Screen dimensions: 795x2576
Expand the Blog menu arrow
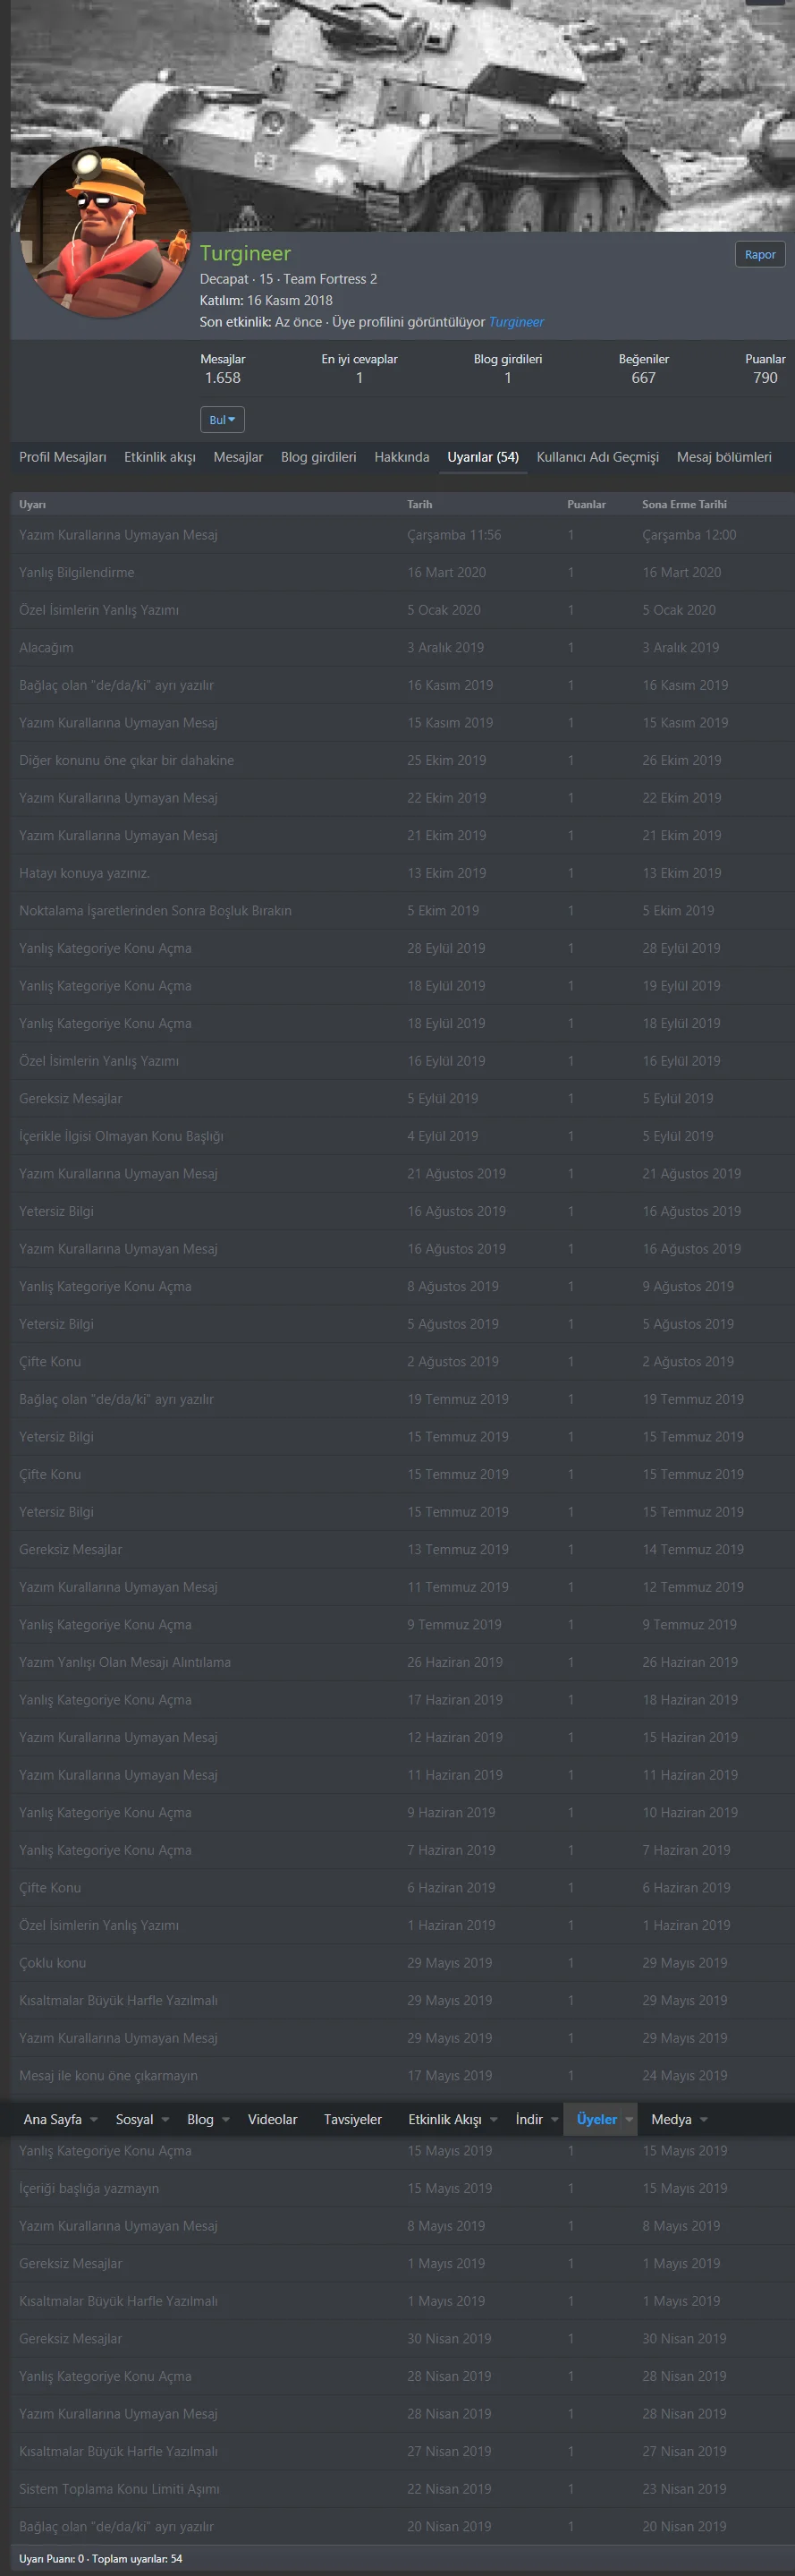226,2119
